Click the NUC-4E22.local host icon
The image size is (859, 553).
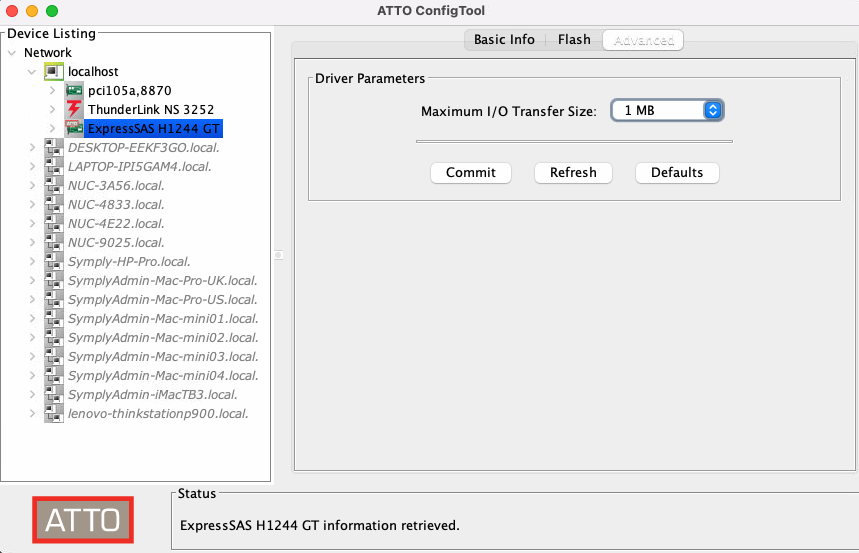54,224
